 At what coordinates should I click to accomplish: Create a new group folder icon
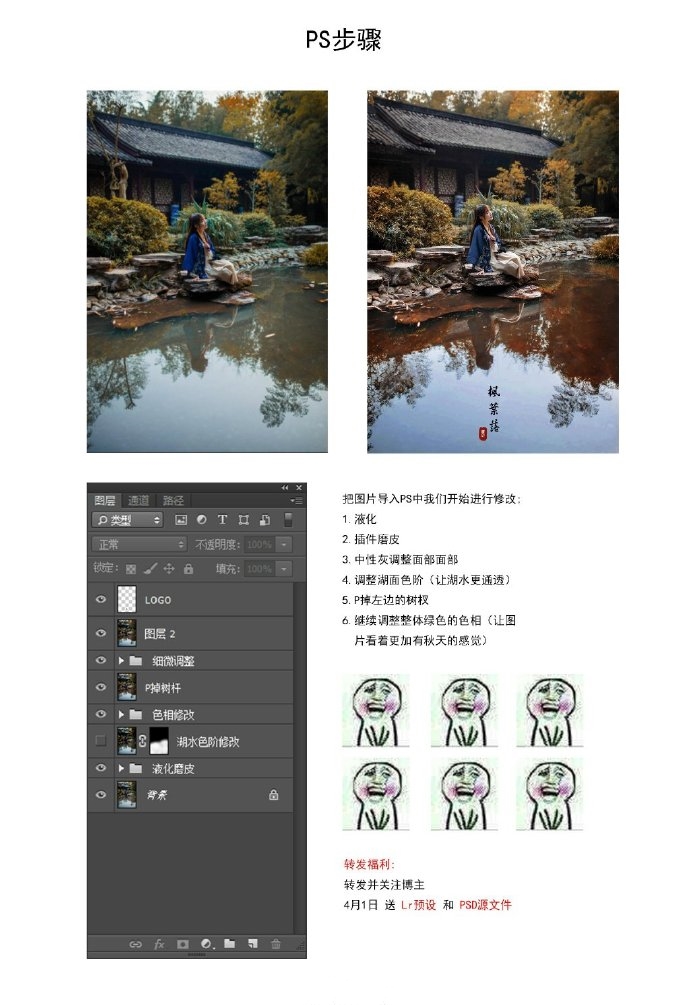229,943
